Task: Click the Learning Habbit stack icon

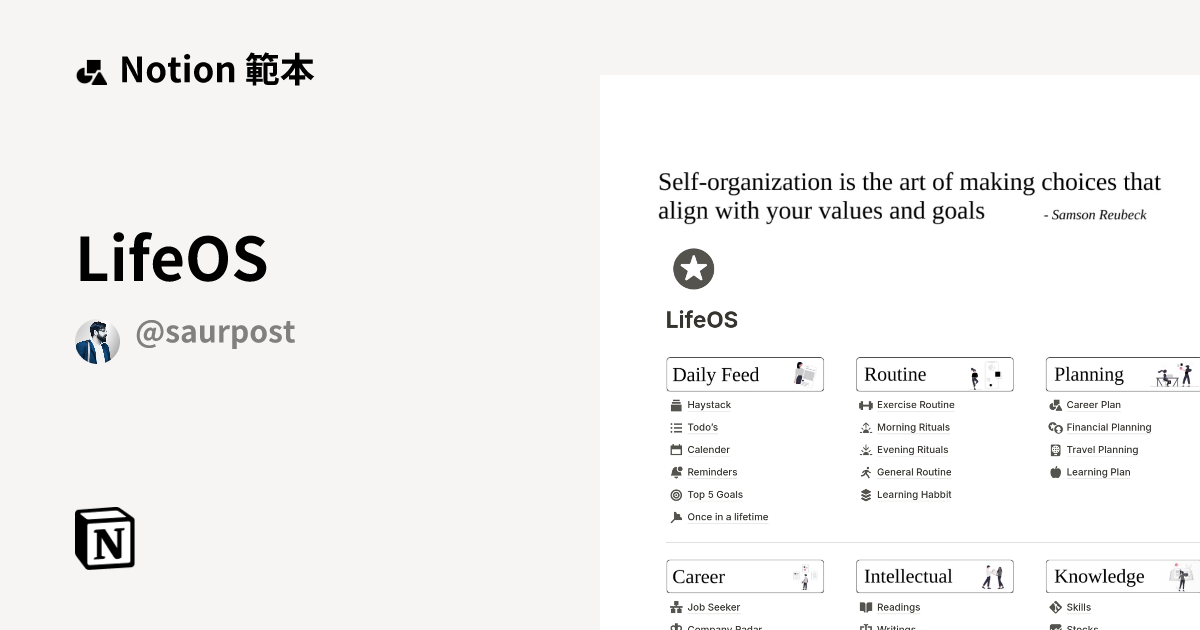Action: 866,495
